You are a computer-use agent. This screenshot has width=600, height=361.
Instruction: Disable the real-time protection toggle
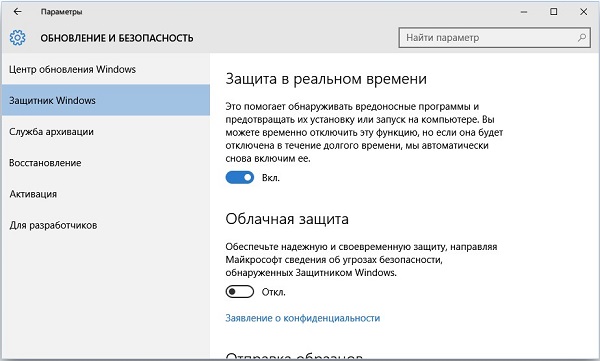(240, 178)
